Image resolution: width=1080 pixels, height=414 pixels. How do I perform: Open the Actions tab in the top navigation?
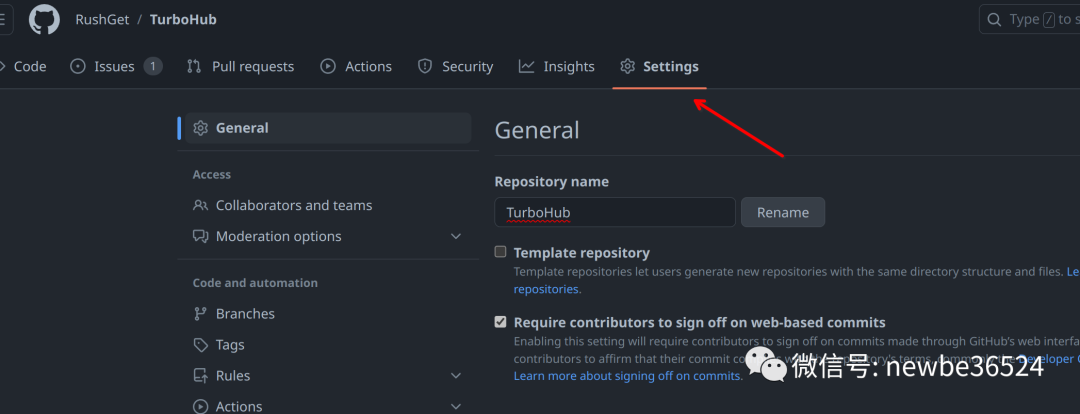point(356,67)
